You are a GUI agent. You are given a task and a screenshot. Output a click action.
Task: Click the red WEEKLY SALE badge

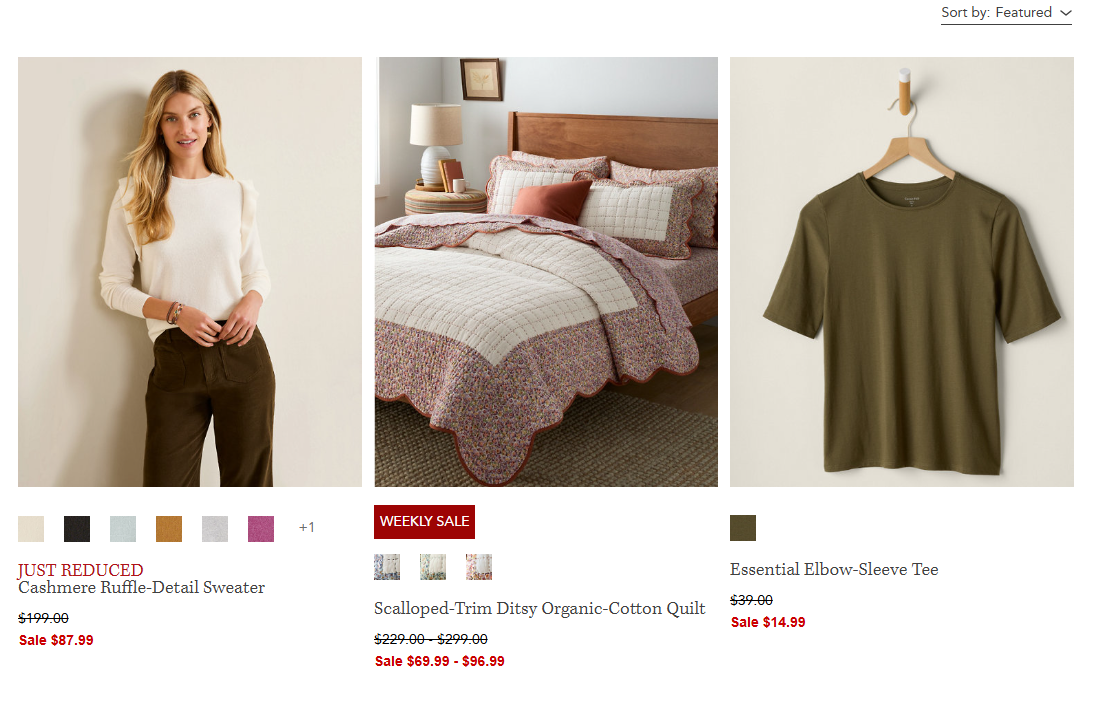click(x=424, y=522)
